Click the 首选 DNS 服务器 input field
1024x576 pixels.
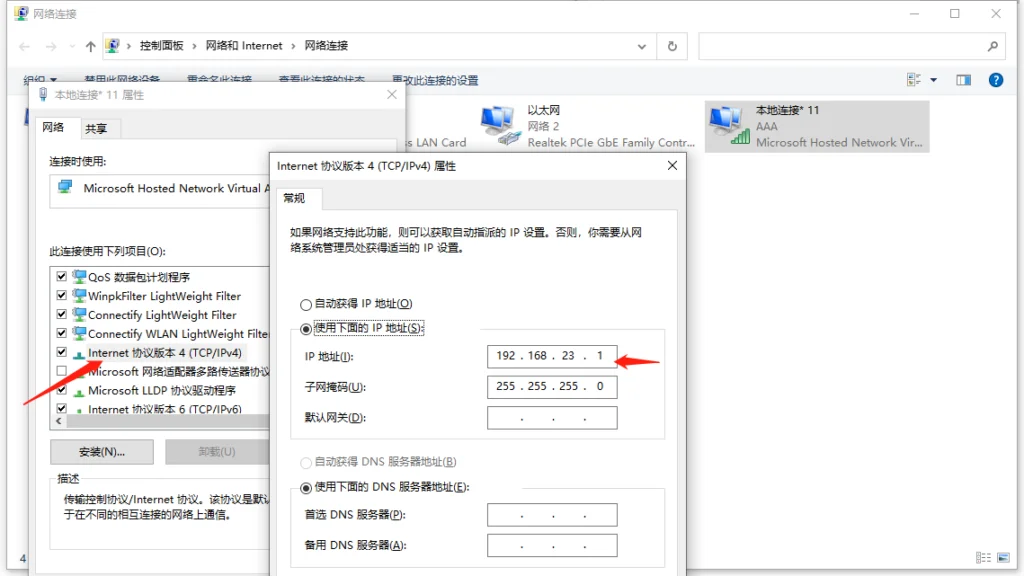[x=552, y=515]
